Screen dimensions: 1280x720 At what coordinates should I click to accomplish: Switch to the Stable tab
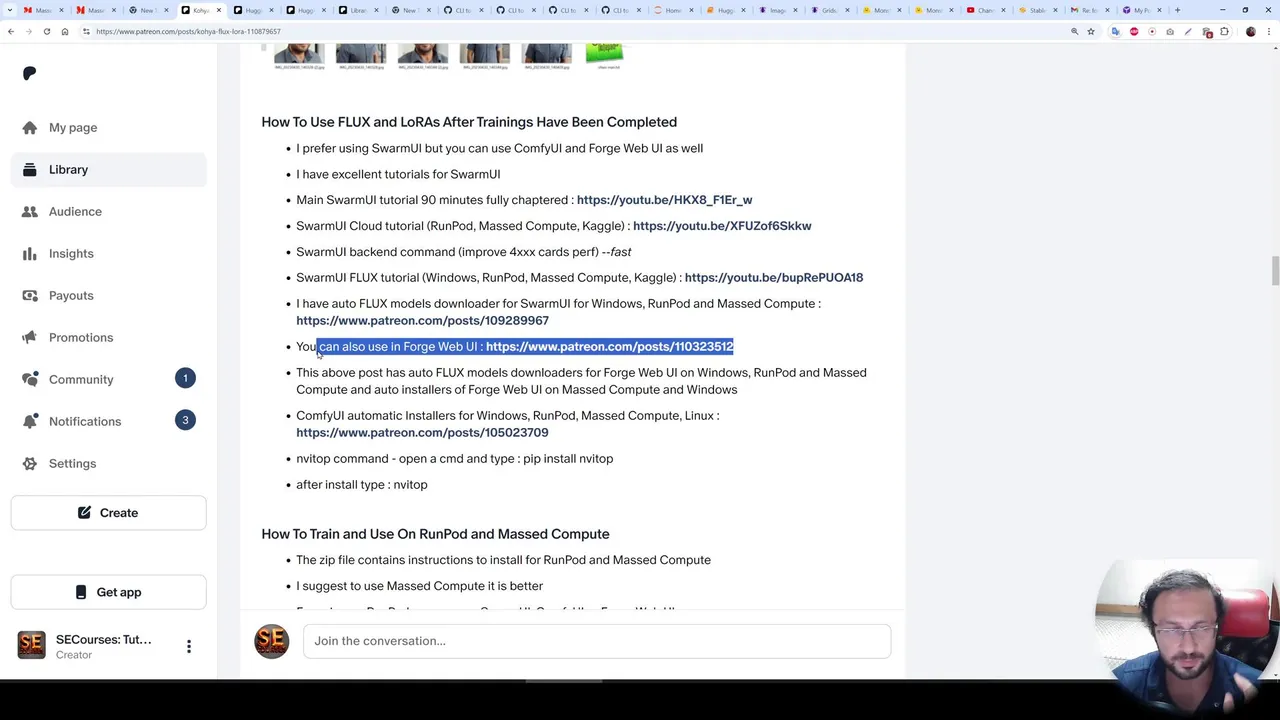(1036, 10)
